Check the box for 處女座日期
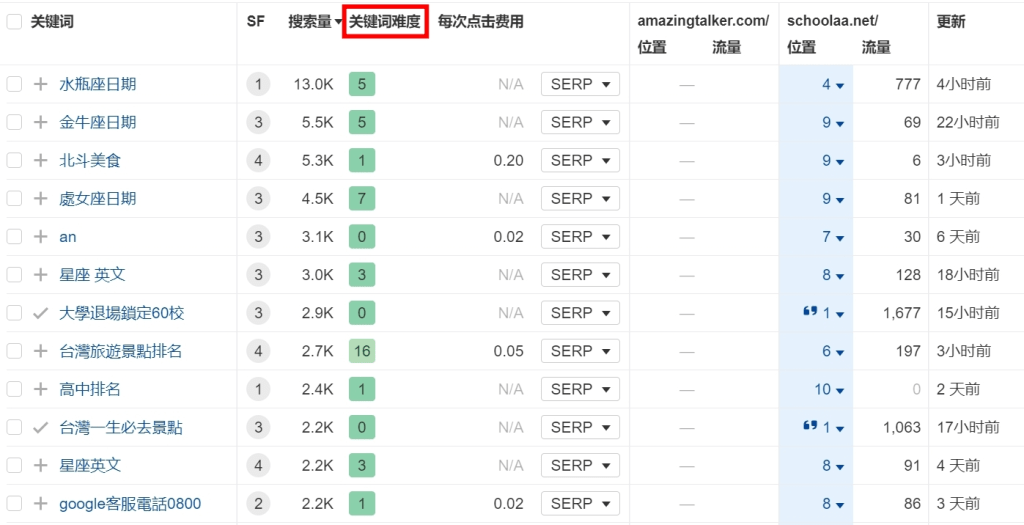This screenshot has width=1024, height=525. point(14,199)
